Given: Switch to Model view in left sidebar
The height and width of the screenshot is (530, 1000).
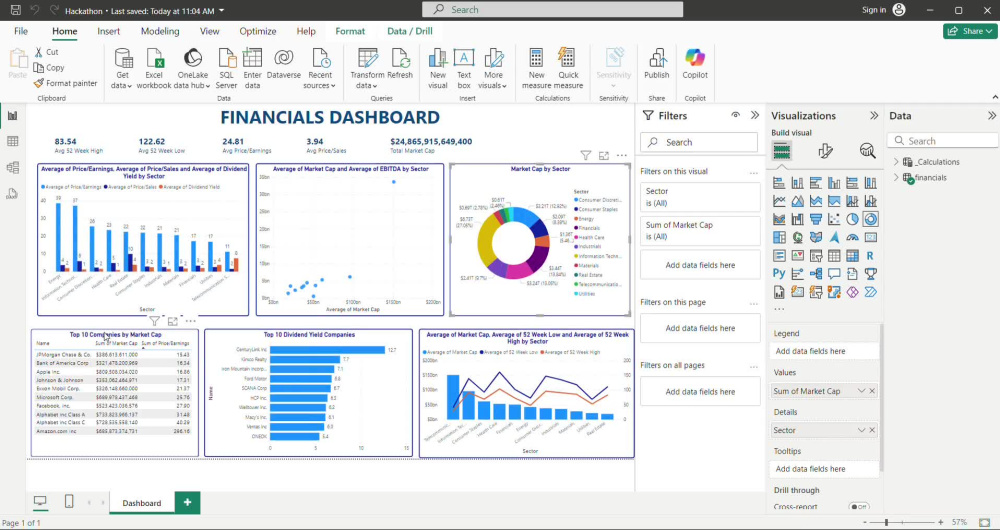Looking at the screenshot, I should click(12, 168).
